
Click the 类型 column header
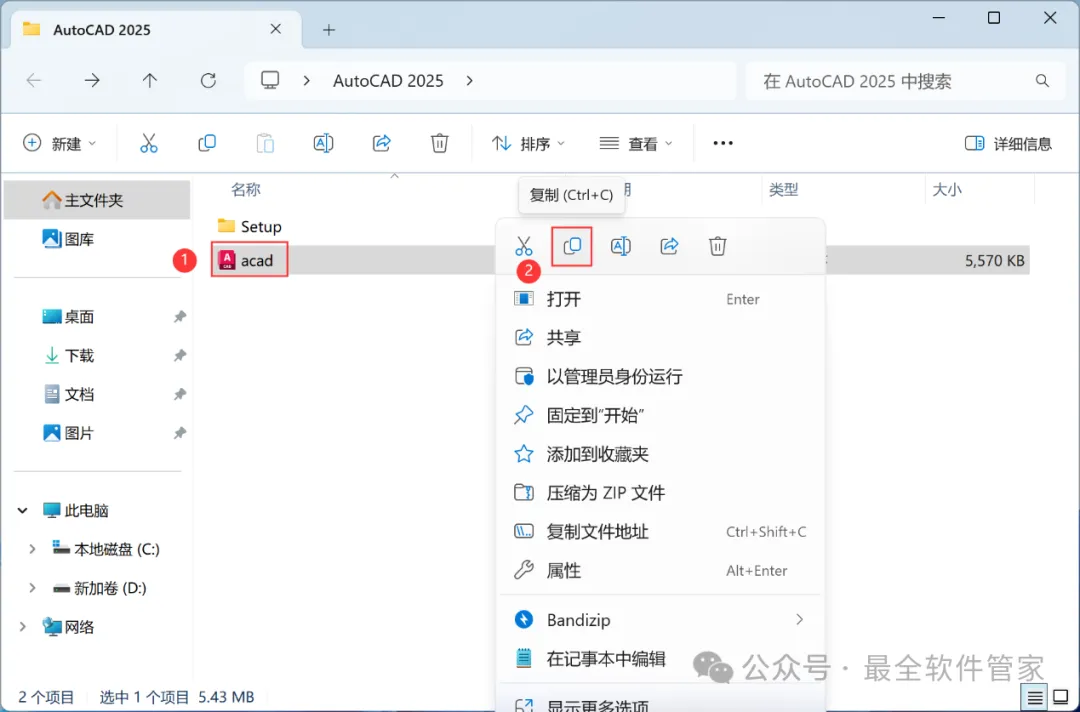(x=783, y=189)
